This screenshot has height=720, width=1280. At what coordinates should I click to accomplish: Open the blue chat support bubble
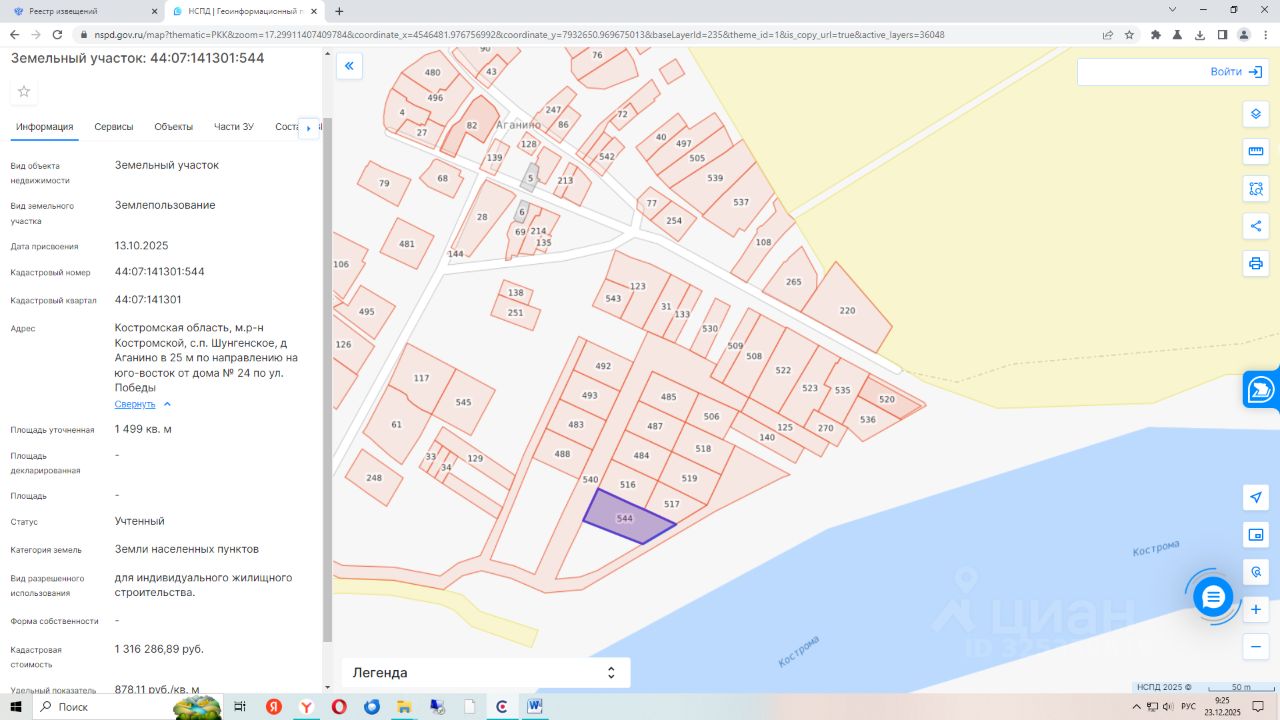1213,597
